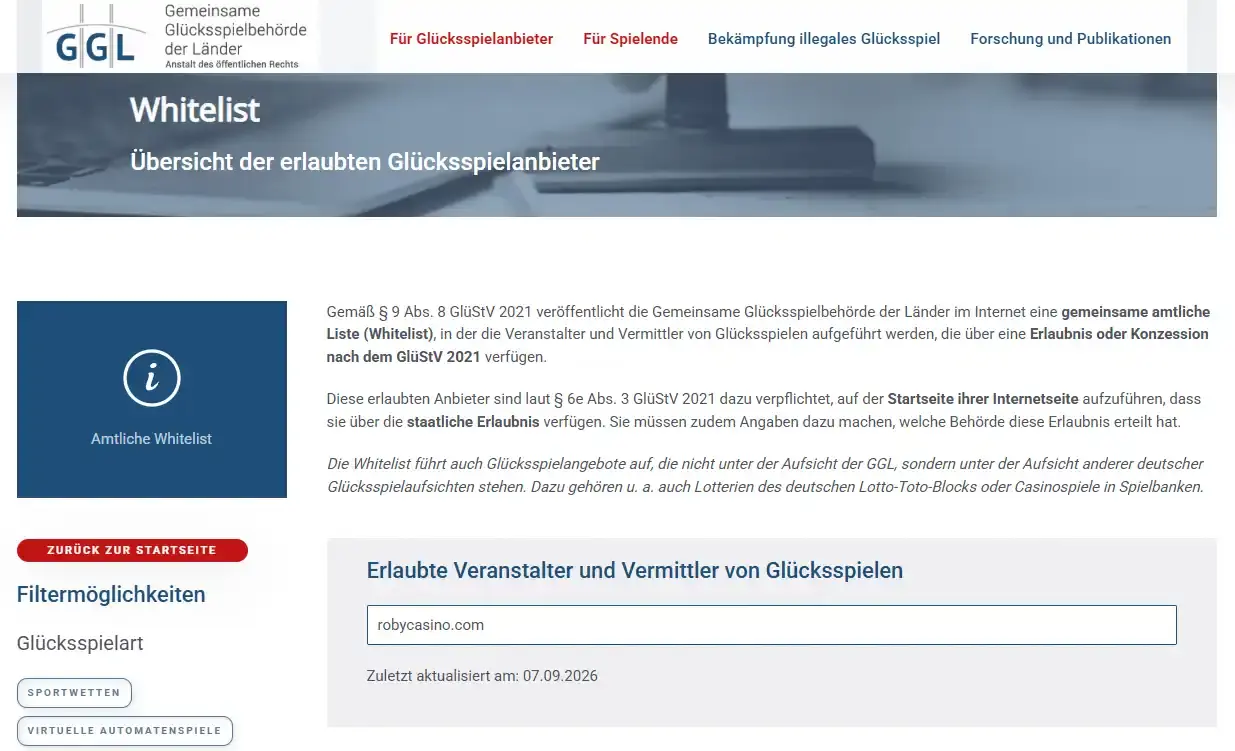Click the search field containing robycasino.com
This screenshot has height=751, width=1235.
point(771,625)
